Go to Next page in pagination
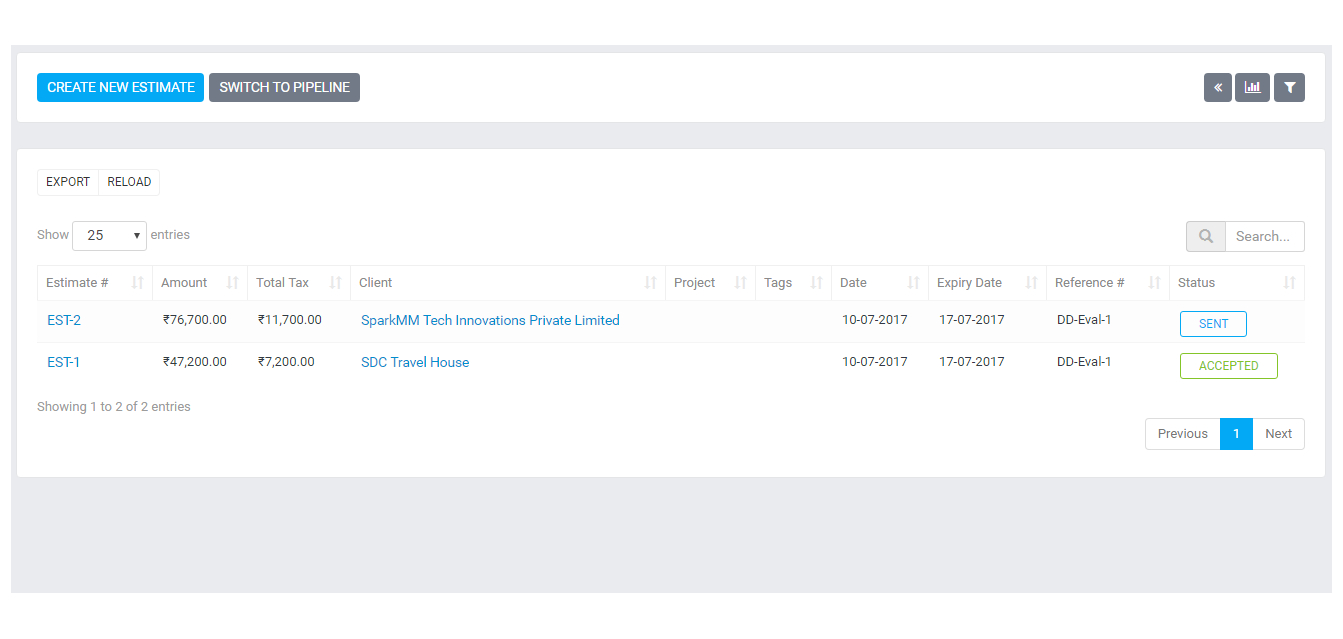Image resolution: width=1343 pixels, height=639 pixels. [1278, 434]
